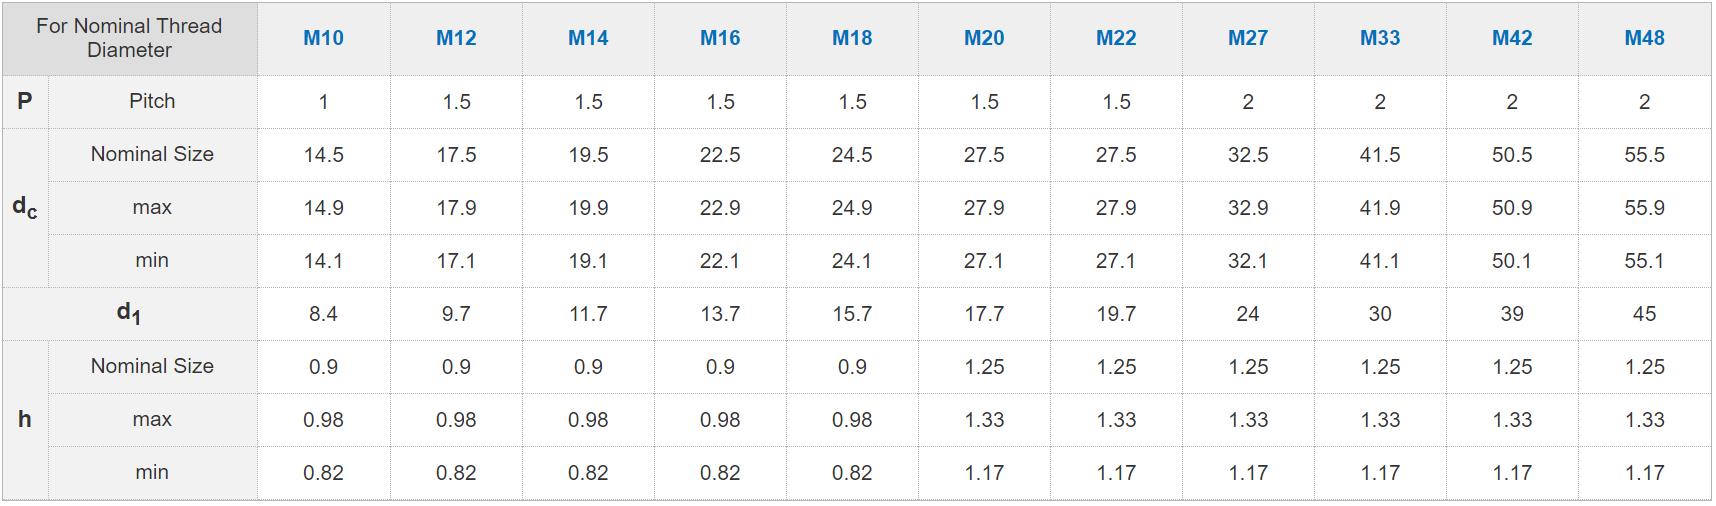Select the M27 d1 value 24

point(1248,314)
